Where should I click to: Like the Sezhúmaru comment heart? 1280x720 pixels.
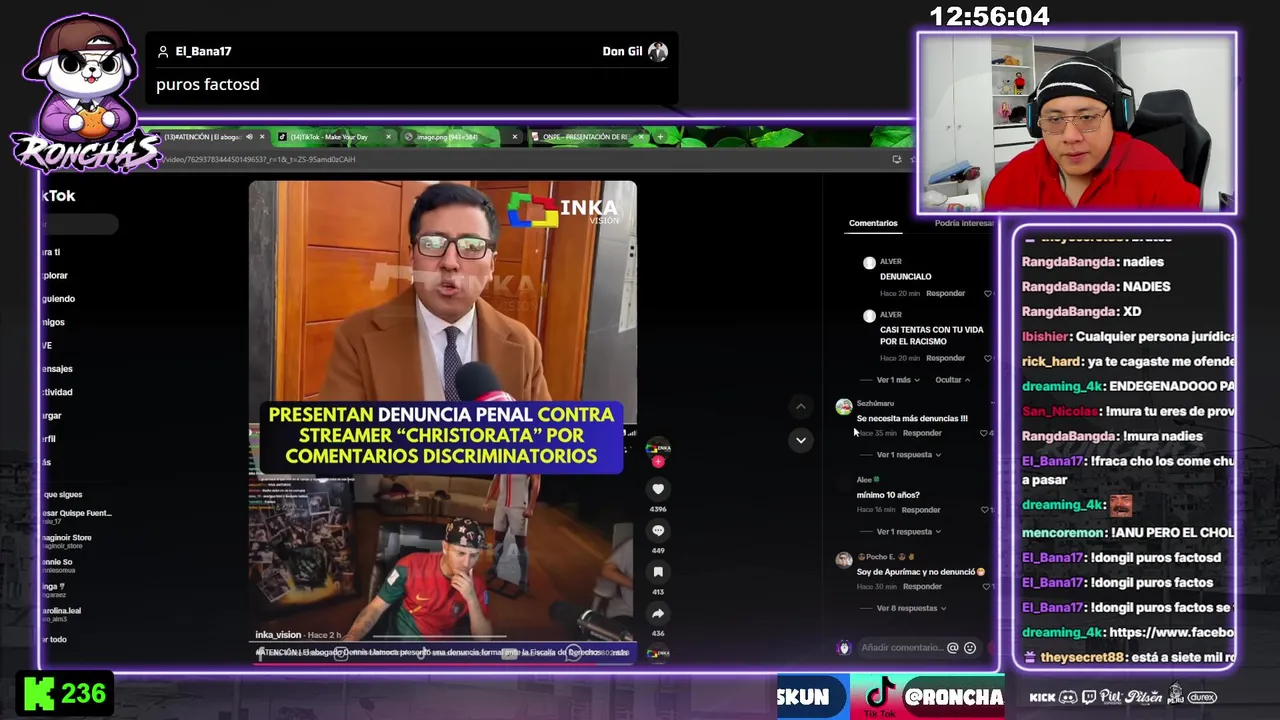985,433
